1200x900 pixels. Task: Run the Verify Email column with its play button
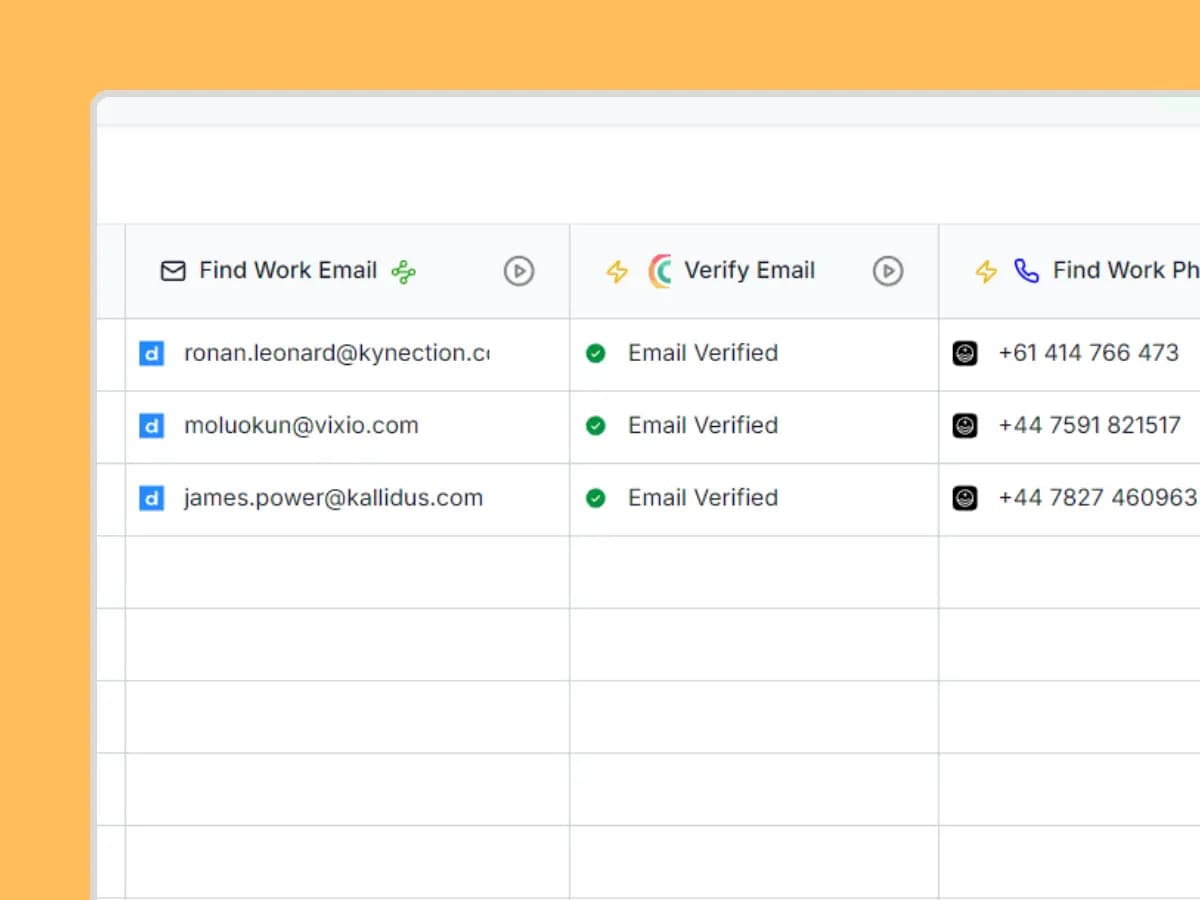[887, 270]
